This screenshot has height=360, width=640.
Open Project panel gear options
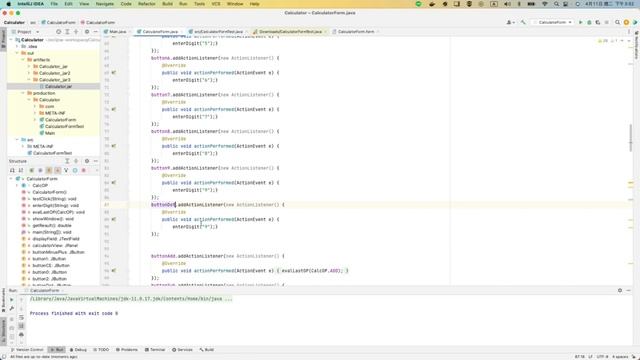(x=87, y=31)
